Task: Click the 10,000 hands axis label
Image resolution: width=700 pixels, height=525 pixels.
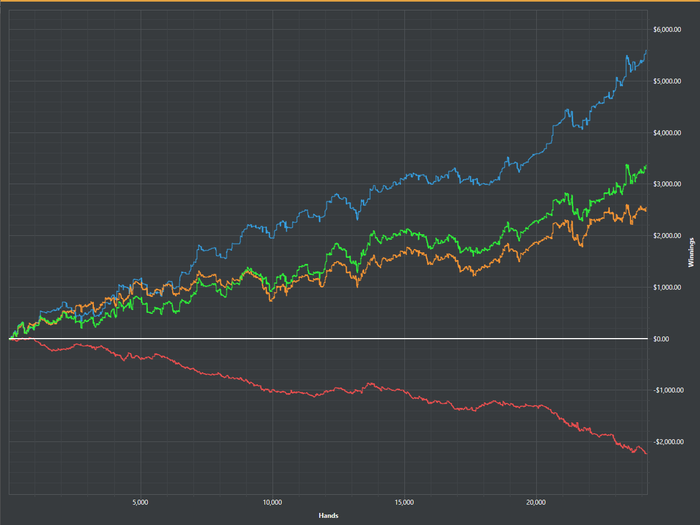Action: [x=272, y=502]
